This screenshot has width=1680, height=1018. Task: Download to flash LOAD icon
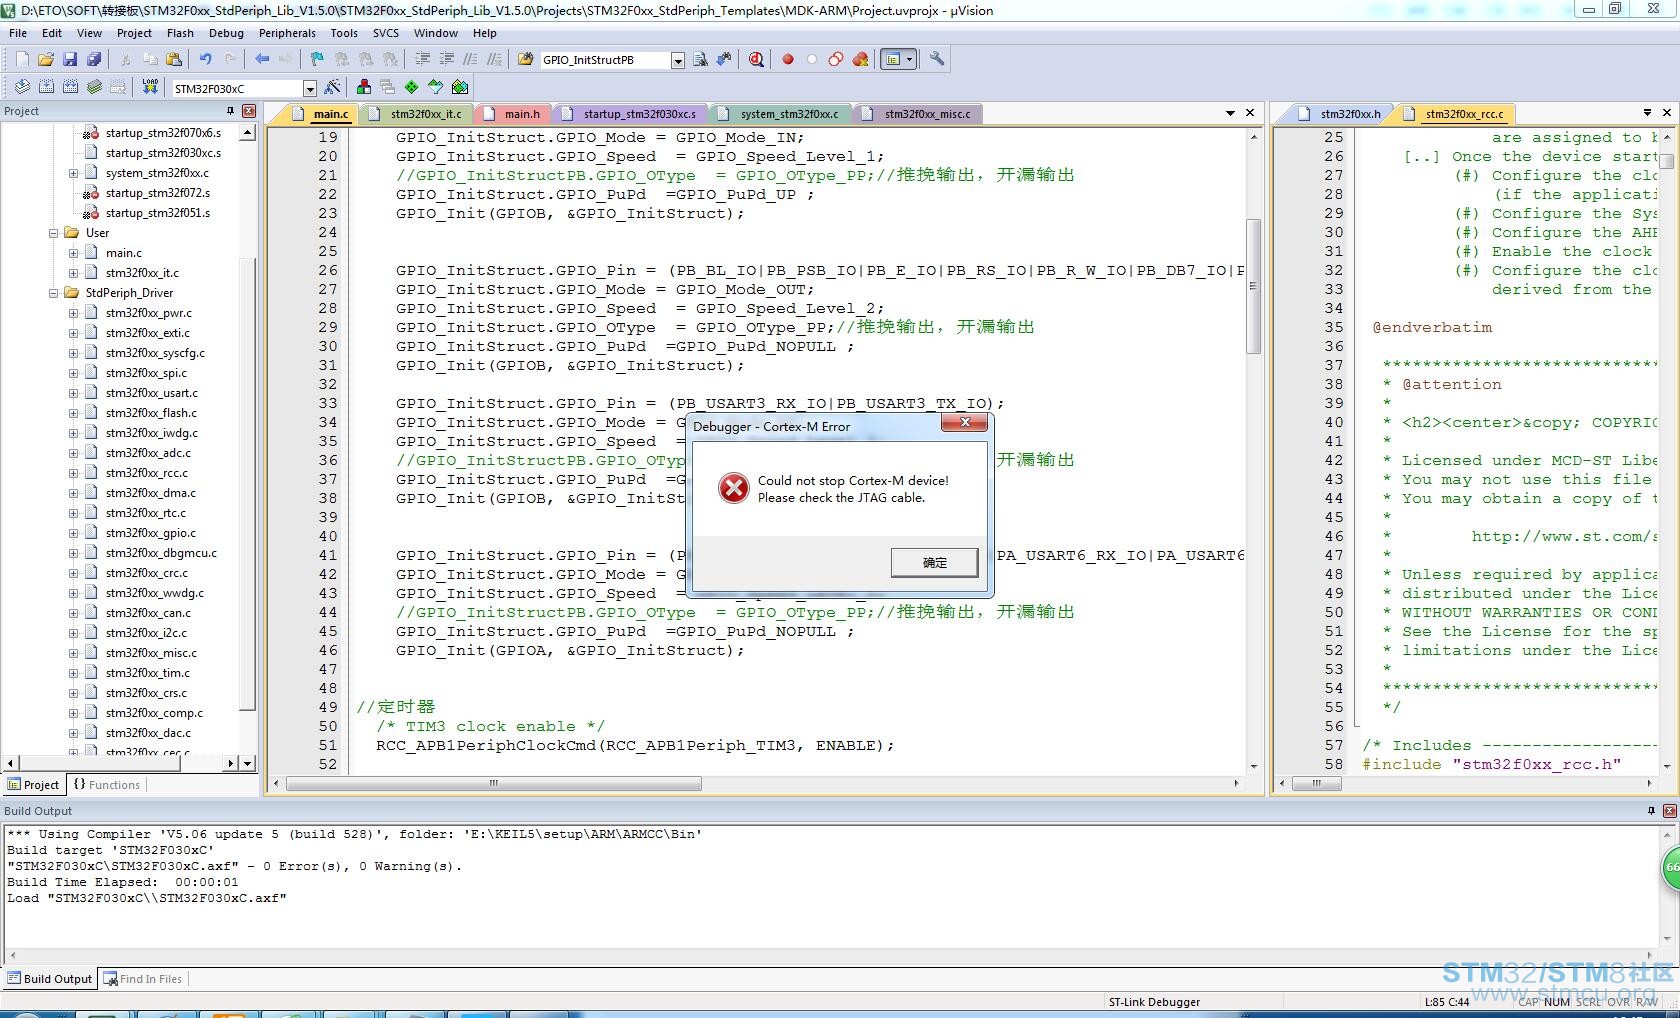(x=150, y=87)
